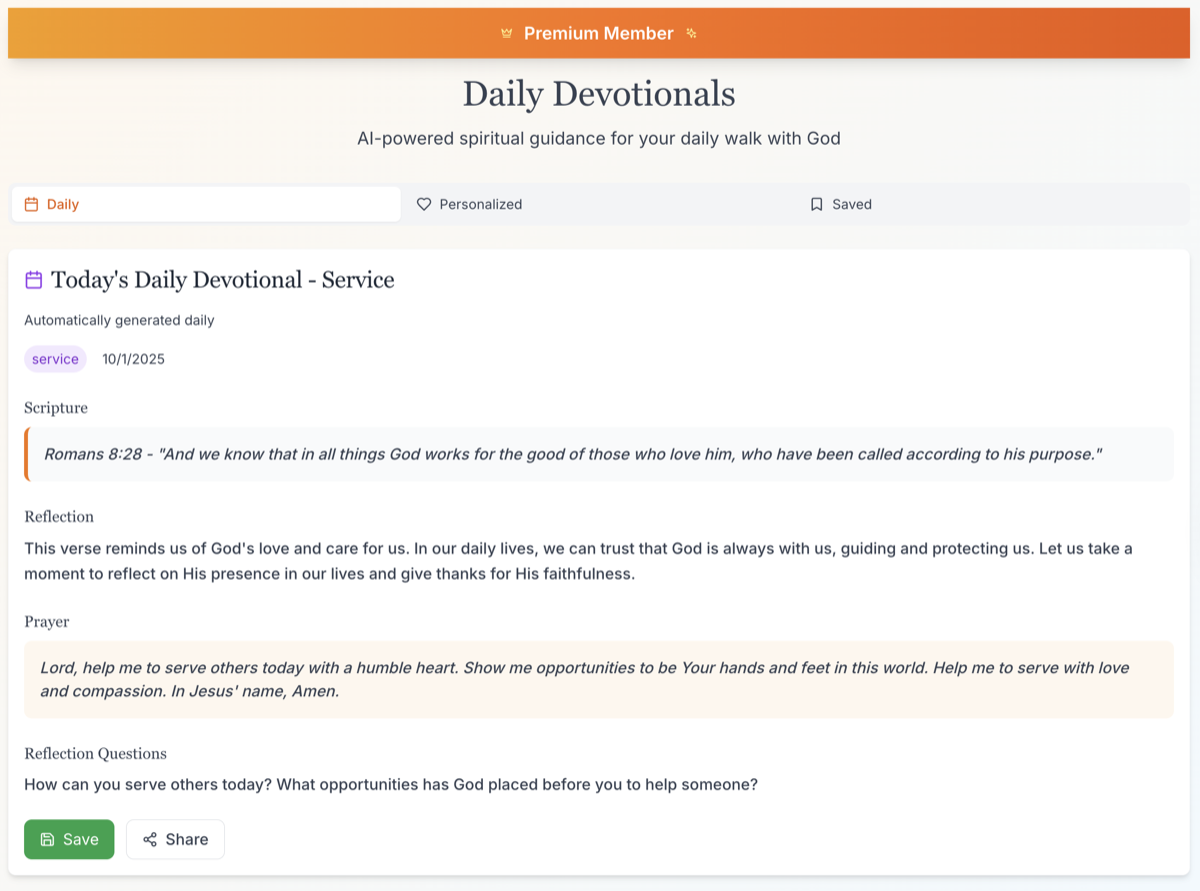Click the prayer text box
Screen dimensions: 1200x891
598,679
